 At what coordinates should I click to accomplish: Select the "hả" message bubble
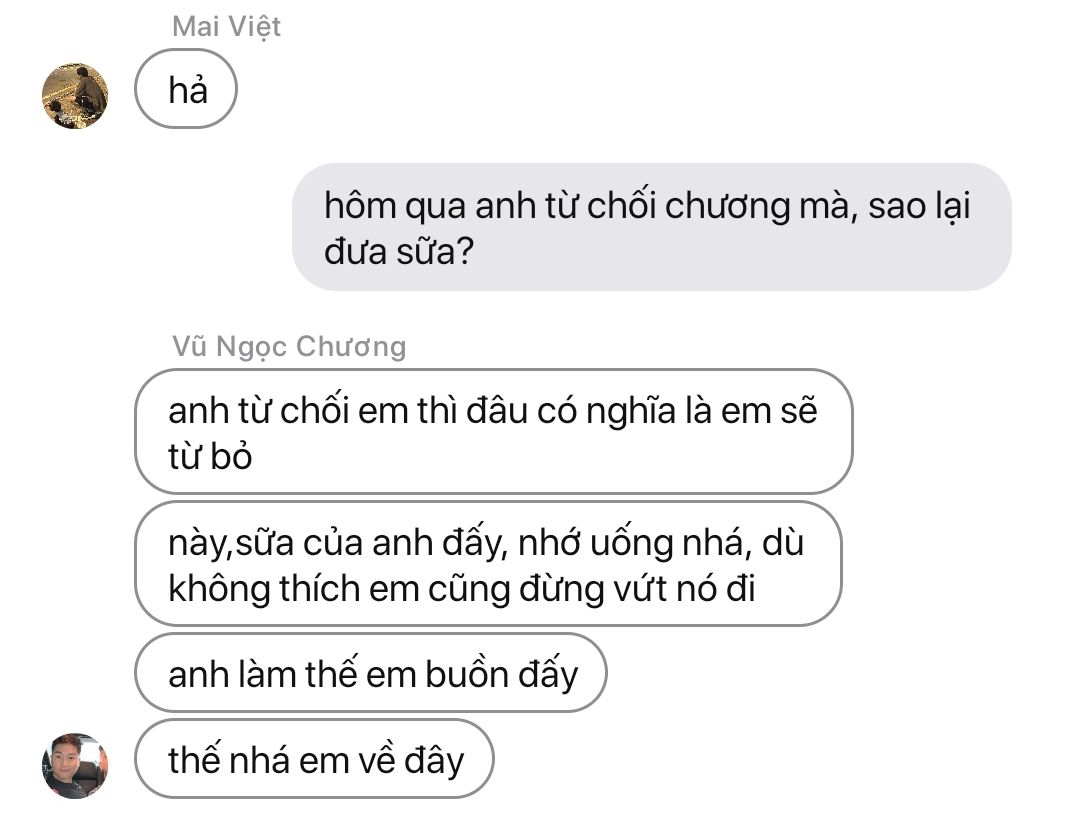tap(186, 90)
